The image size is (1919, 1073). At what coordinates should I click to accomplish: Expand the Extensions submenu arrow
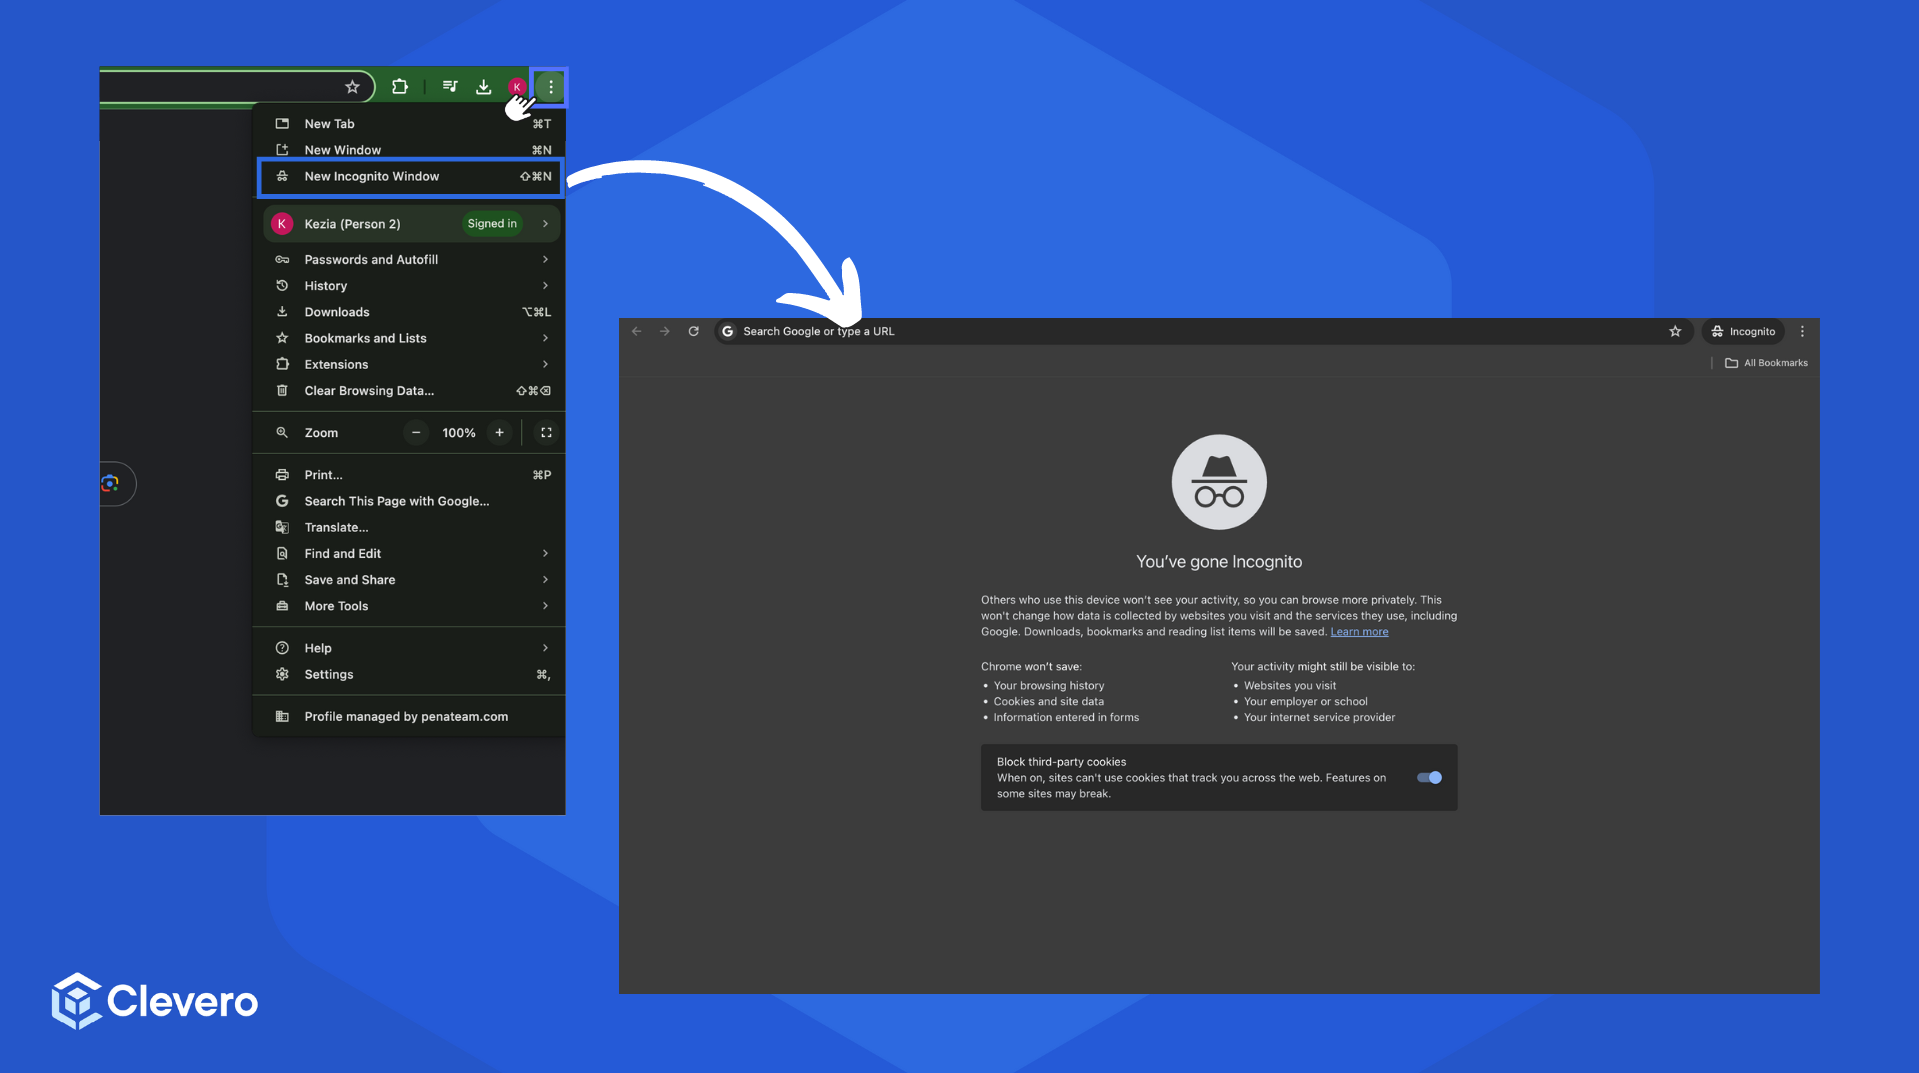click(545, 364)
